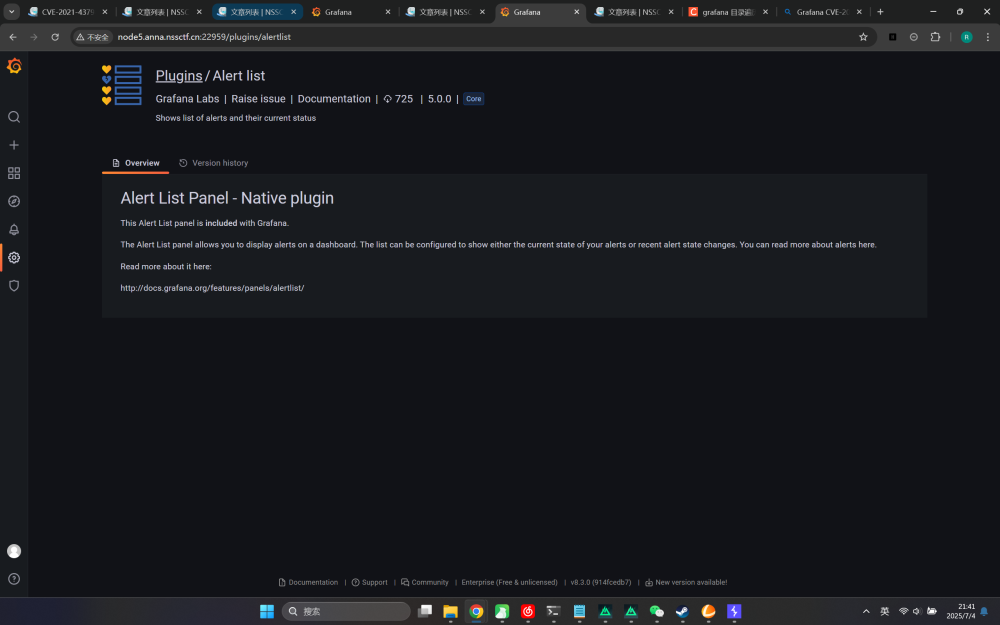The width and height of the screenshot is (1000, 625).
Task: Click the address bar showing node5.anna.nssctf.cn
Action: (x=472, y=37)
